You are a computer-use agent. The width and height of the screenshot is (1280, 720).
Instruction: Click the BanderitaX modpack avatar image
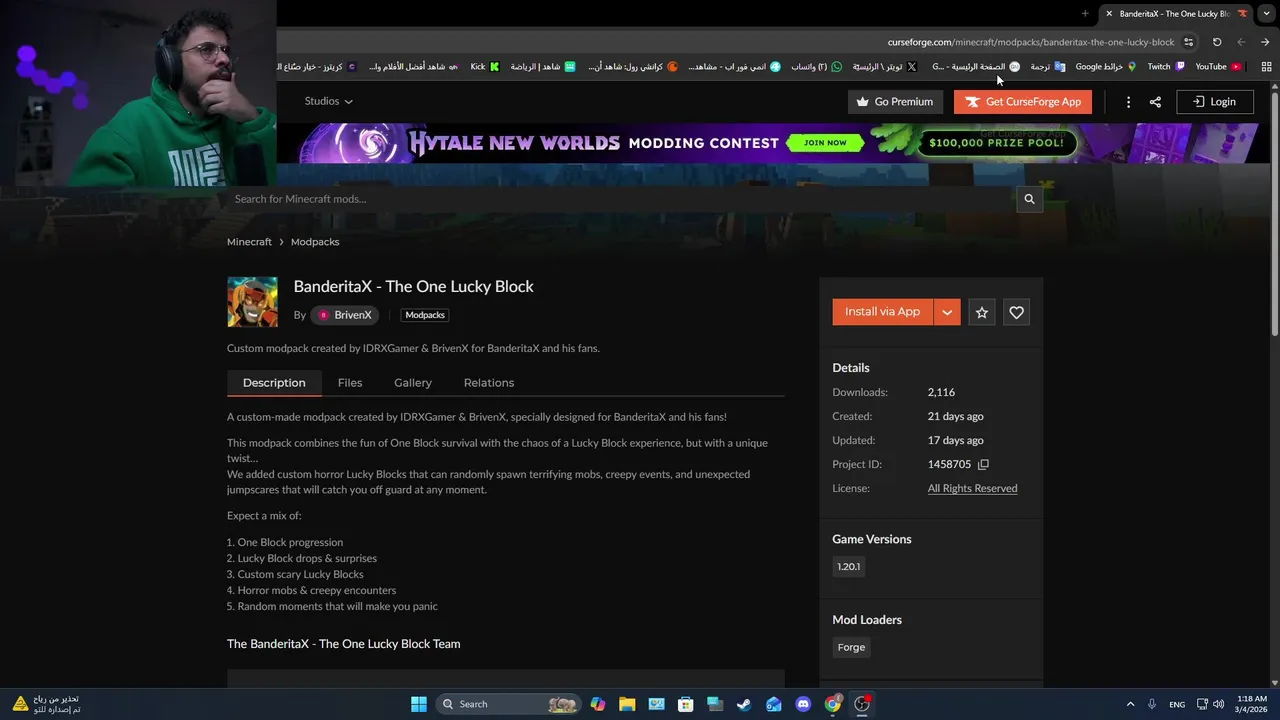pyautogui.click(x=252, y=302)
